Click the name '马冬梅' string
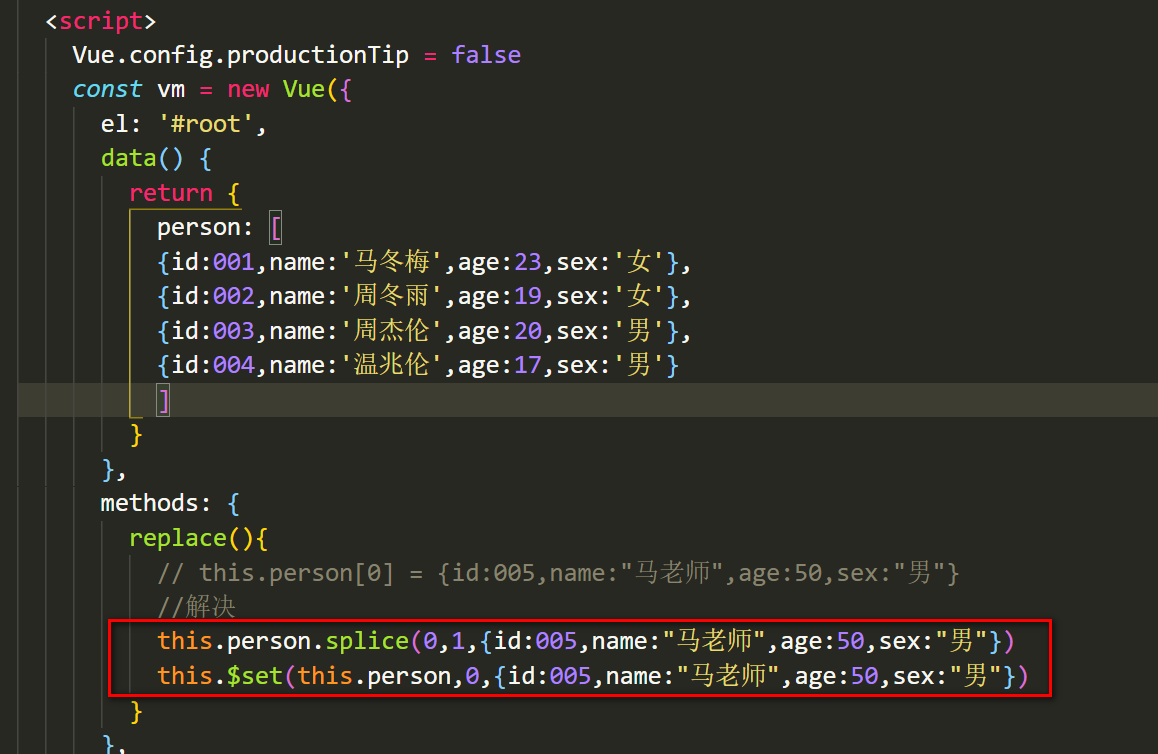 coord(391,261)
